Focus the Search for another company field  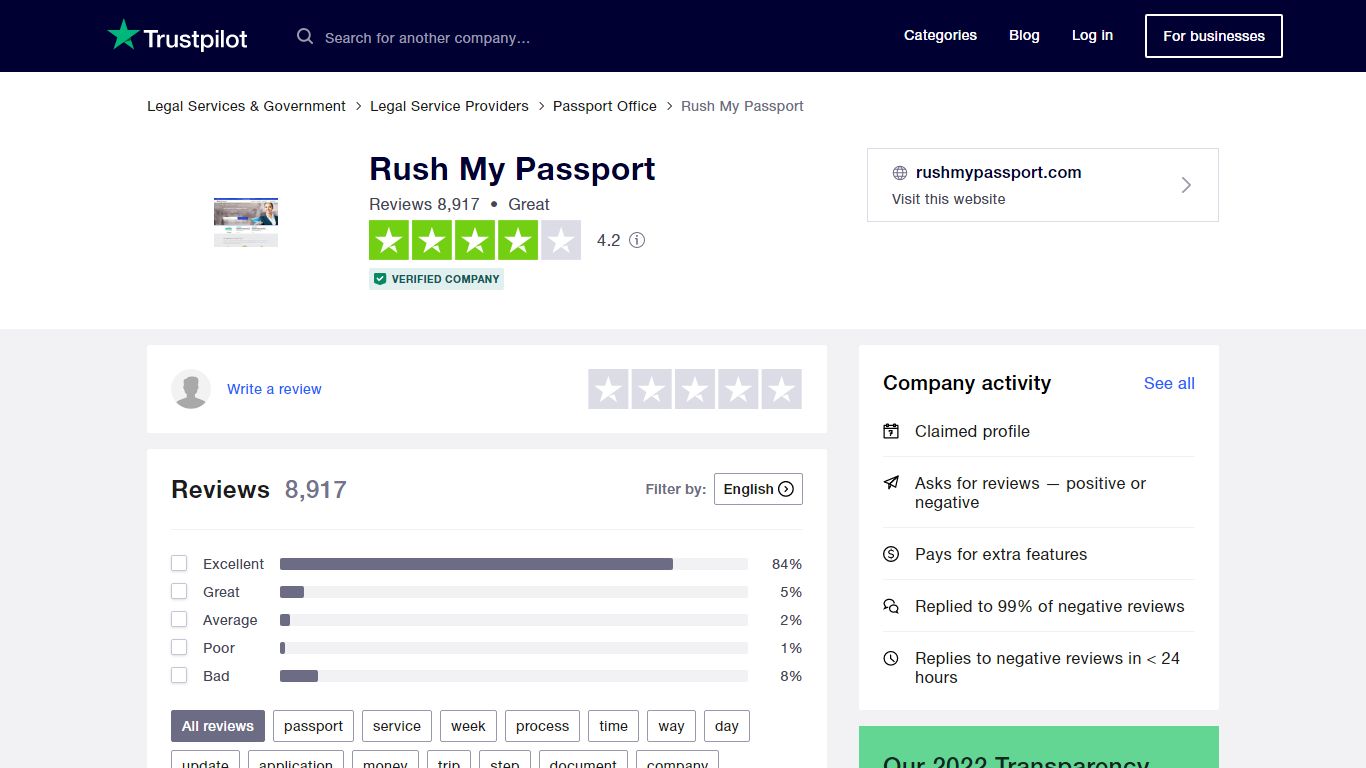click(427, 38)
